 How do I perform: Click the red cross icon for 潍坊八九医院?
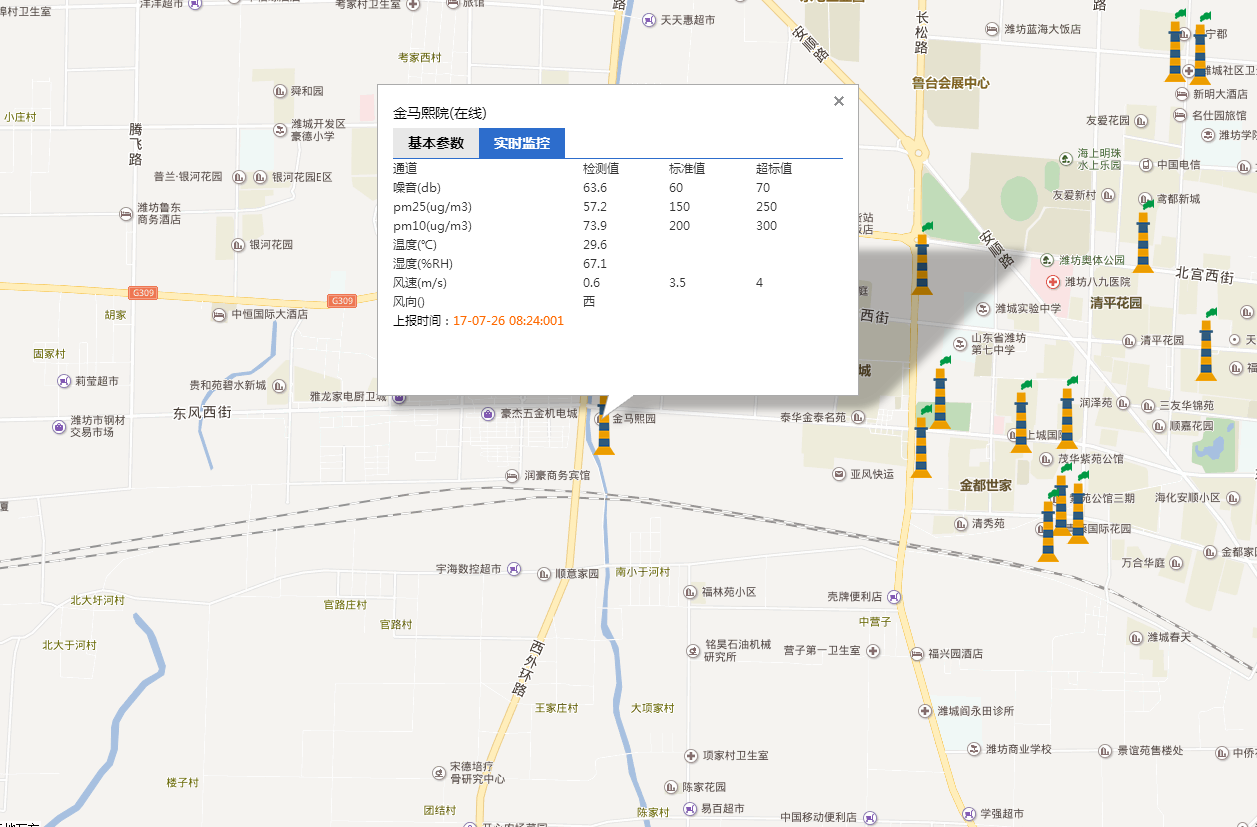(x=1053, y=282)
